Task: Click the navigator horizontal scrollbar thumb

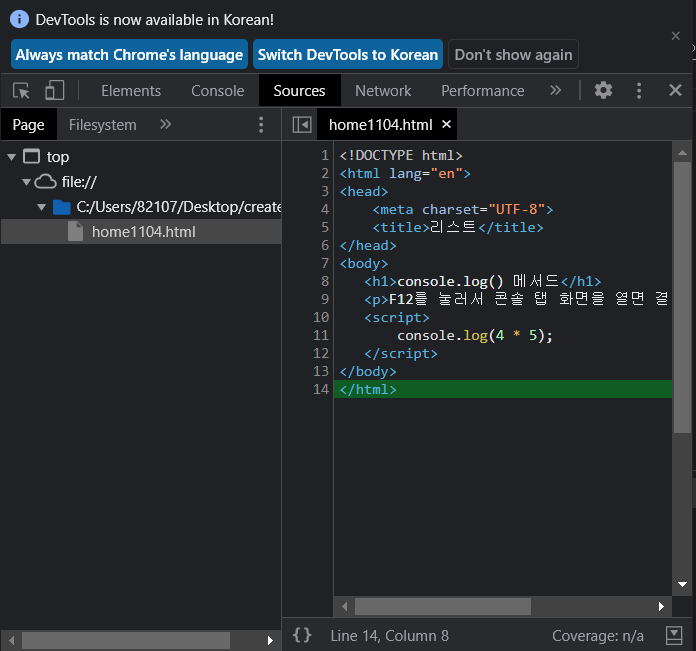Action: tap(126, 640)
